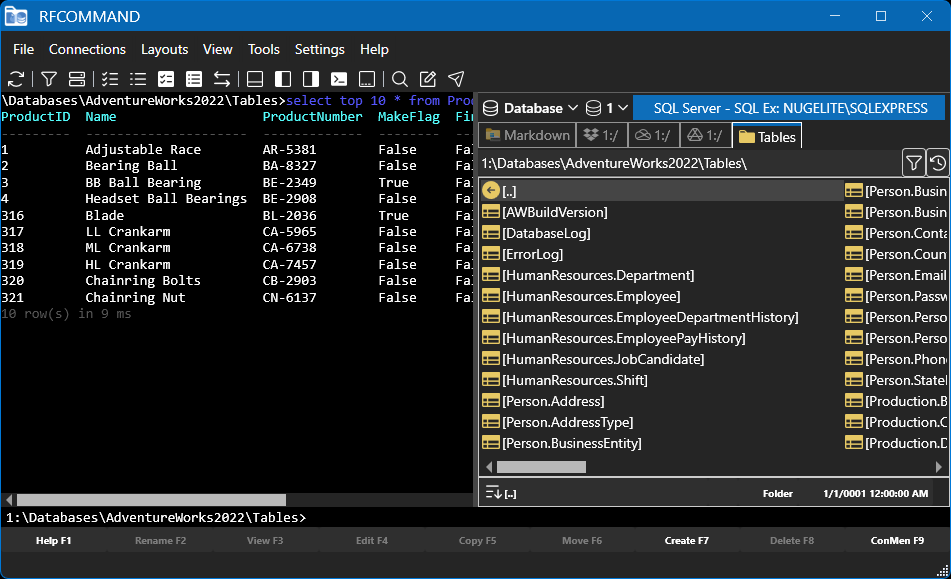The image size is (951, 579).
Task: Click the checklist outline icon in the toolbar
Action: pyautogui.click(x=110, y=79)
